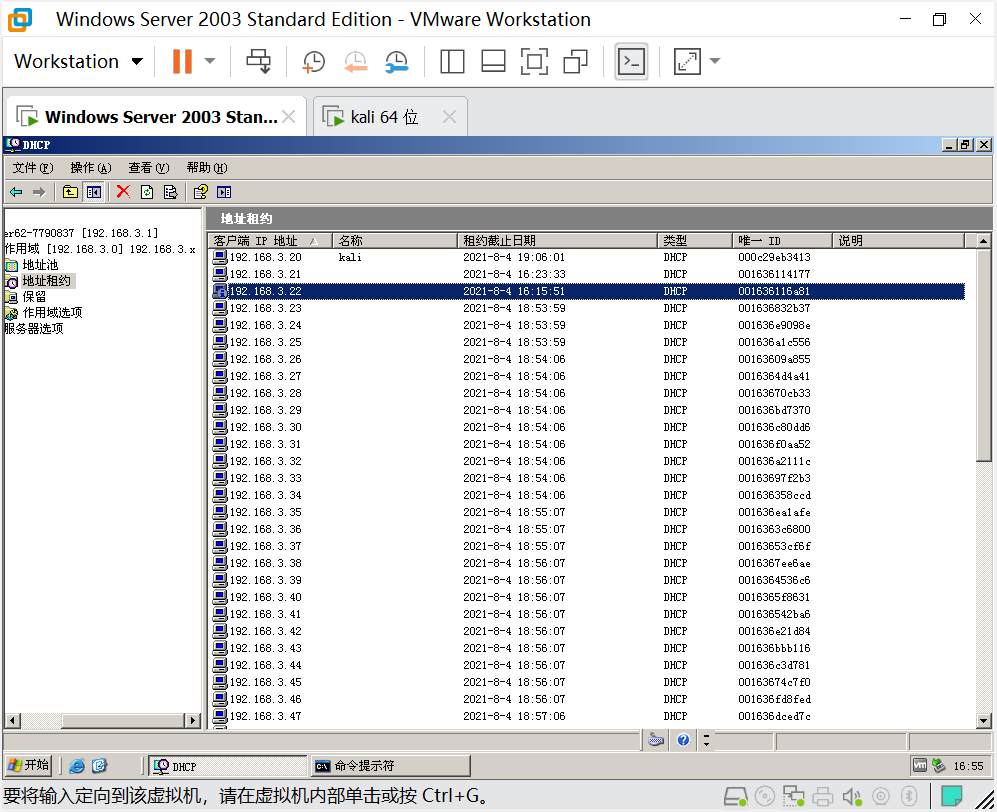Click the last DHCP toolbar pane icon
This screenshot has width=997, height=812.
click(224, 192)
